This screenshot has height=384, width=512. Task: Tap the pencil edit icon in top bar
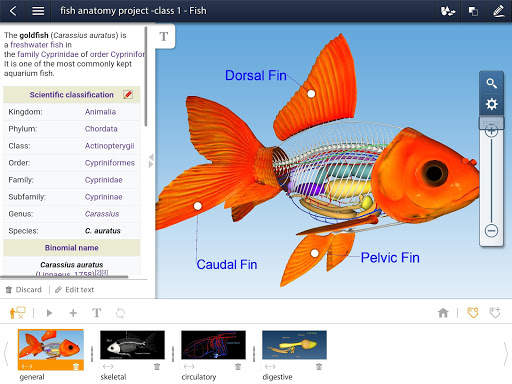pyautogui.click(x=498, y=11)
